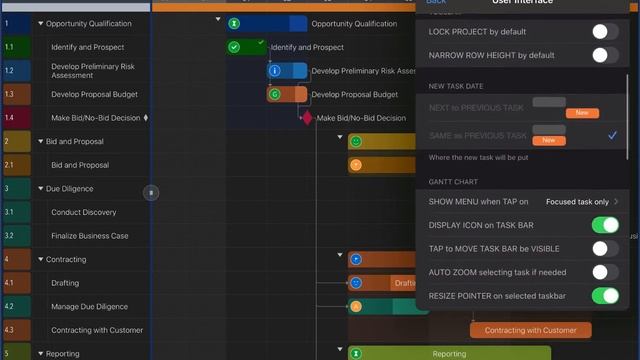640x360 pixels.
Task: Click the hourglass icon on Opportunity Qualification bar
Action: tap(234, 24)
